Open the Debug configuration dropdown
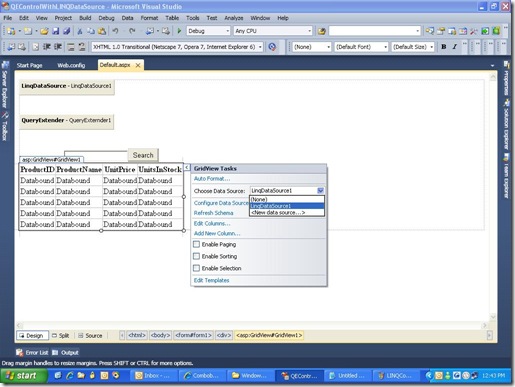Screen dimensions: 515x387 click(x=208, y=31)
